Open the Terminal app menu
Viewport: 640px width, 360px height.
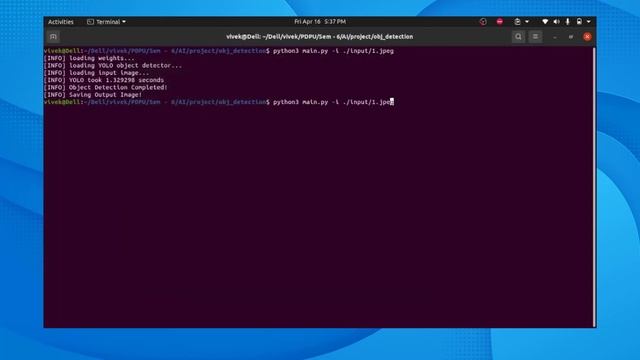[x=106, y=22]
